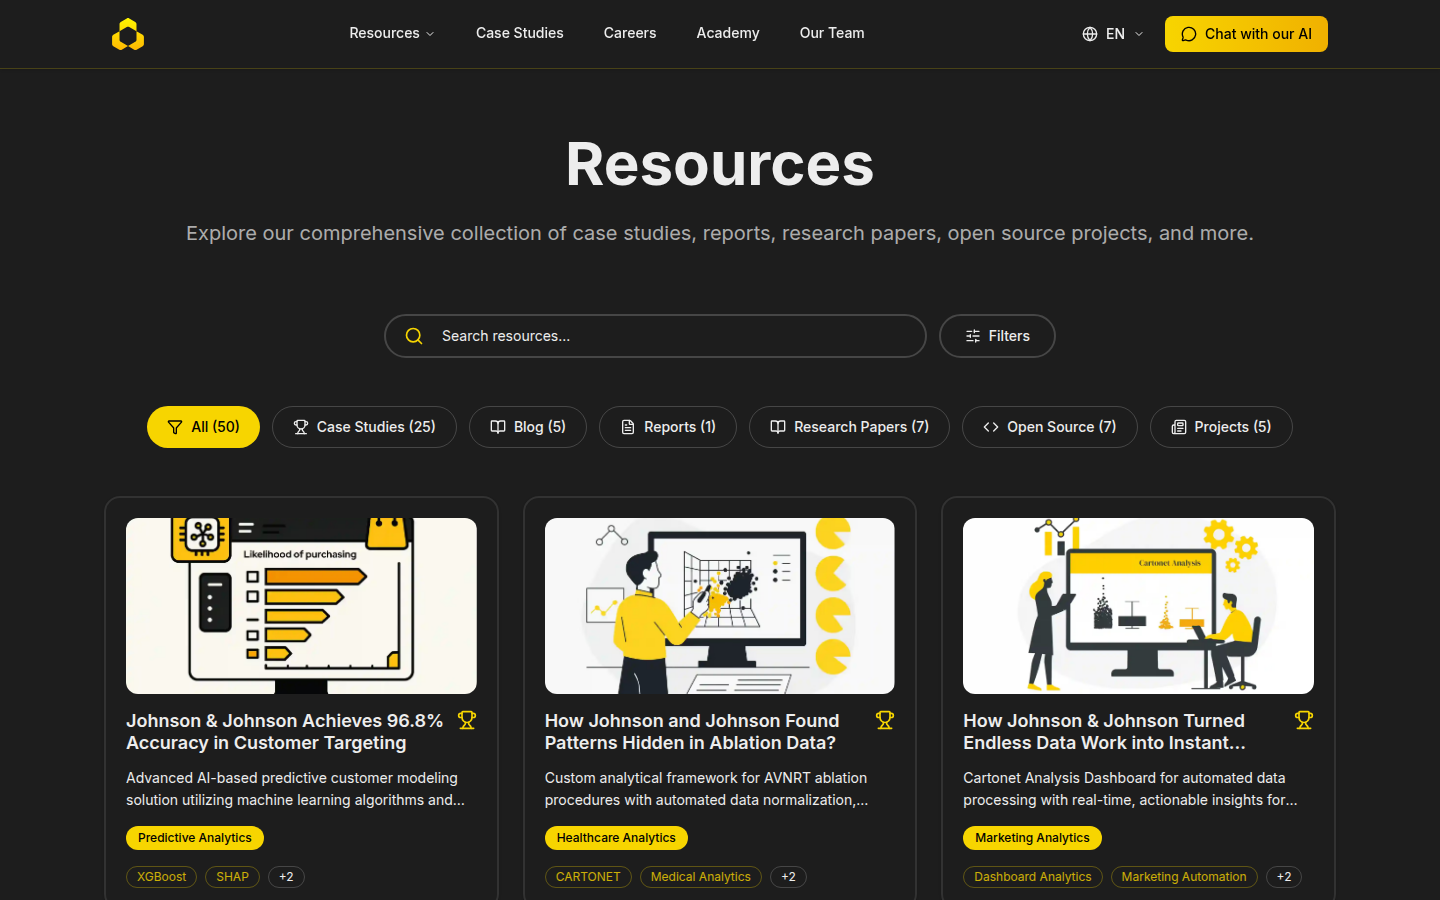
Task: Click trophy icon on Ablation Data card
Action: [885, 720]
